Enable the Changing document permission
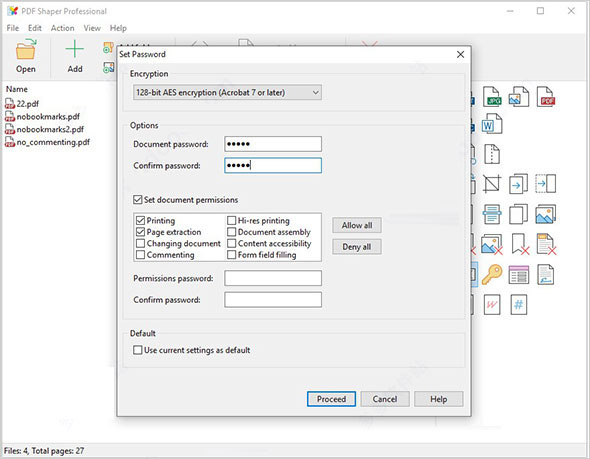This screenshot has width=590, height=459. tap(140, 243)
